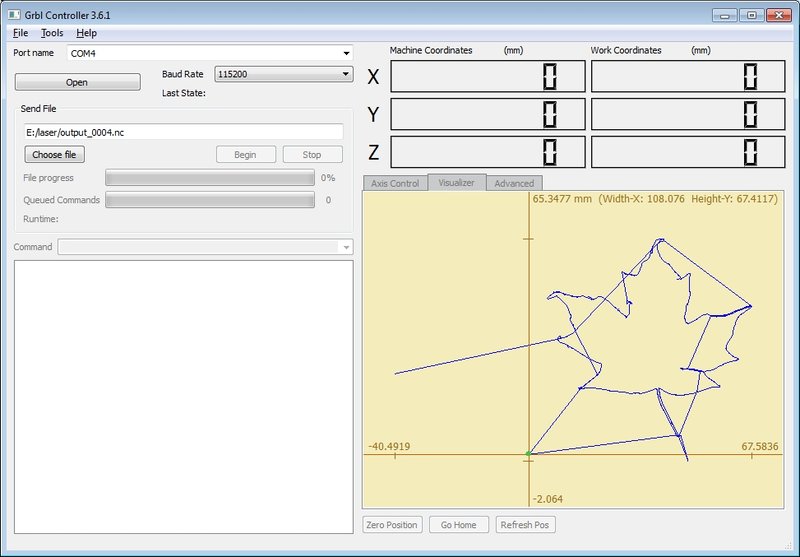Click the Zero Position button
This screenshot has width=800, height=557.
392,525
